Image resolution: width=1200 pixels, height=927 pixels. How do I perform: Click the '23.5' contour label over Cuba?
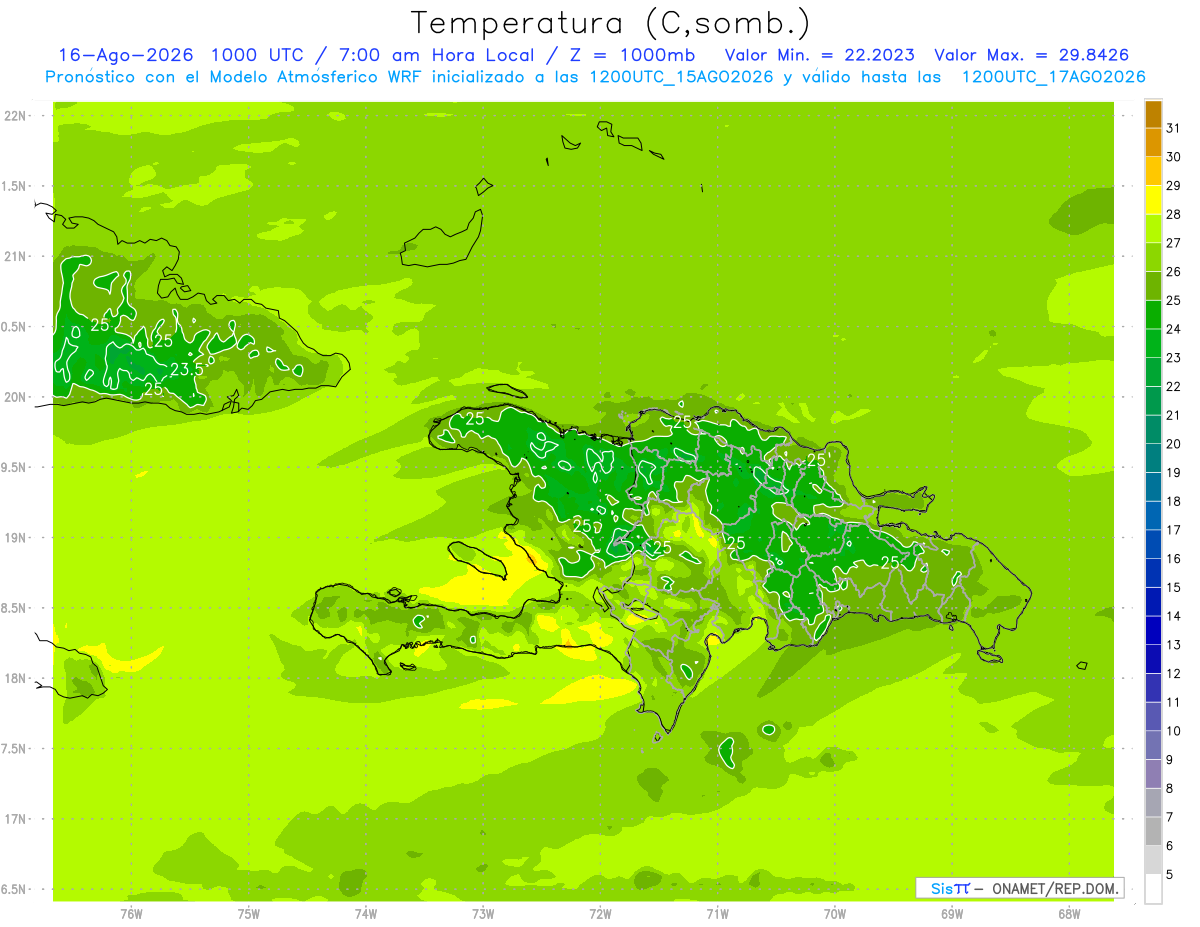[x=186, y=369]
